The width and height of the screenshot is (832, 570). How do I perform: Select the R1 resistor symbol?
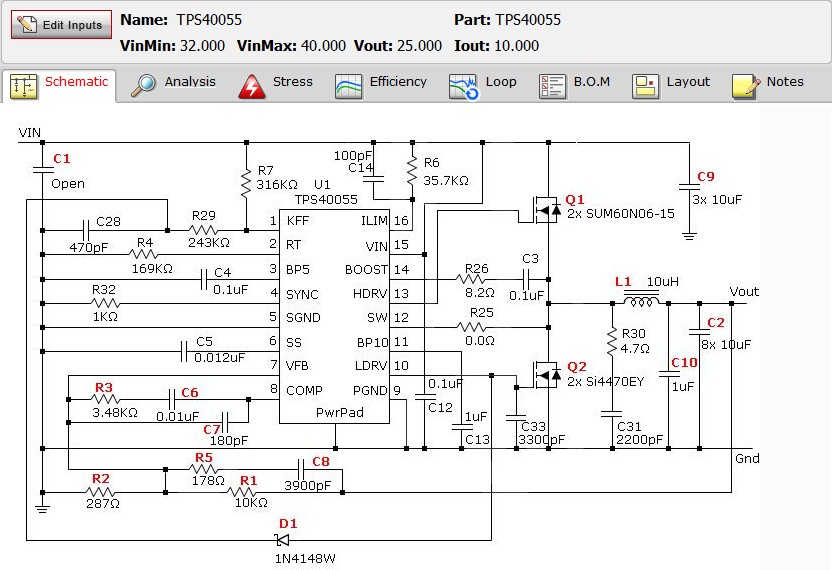[242, 493]
